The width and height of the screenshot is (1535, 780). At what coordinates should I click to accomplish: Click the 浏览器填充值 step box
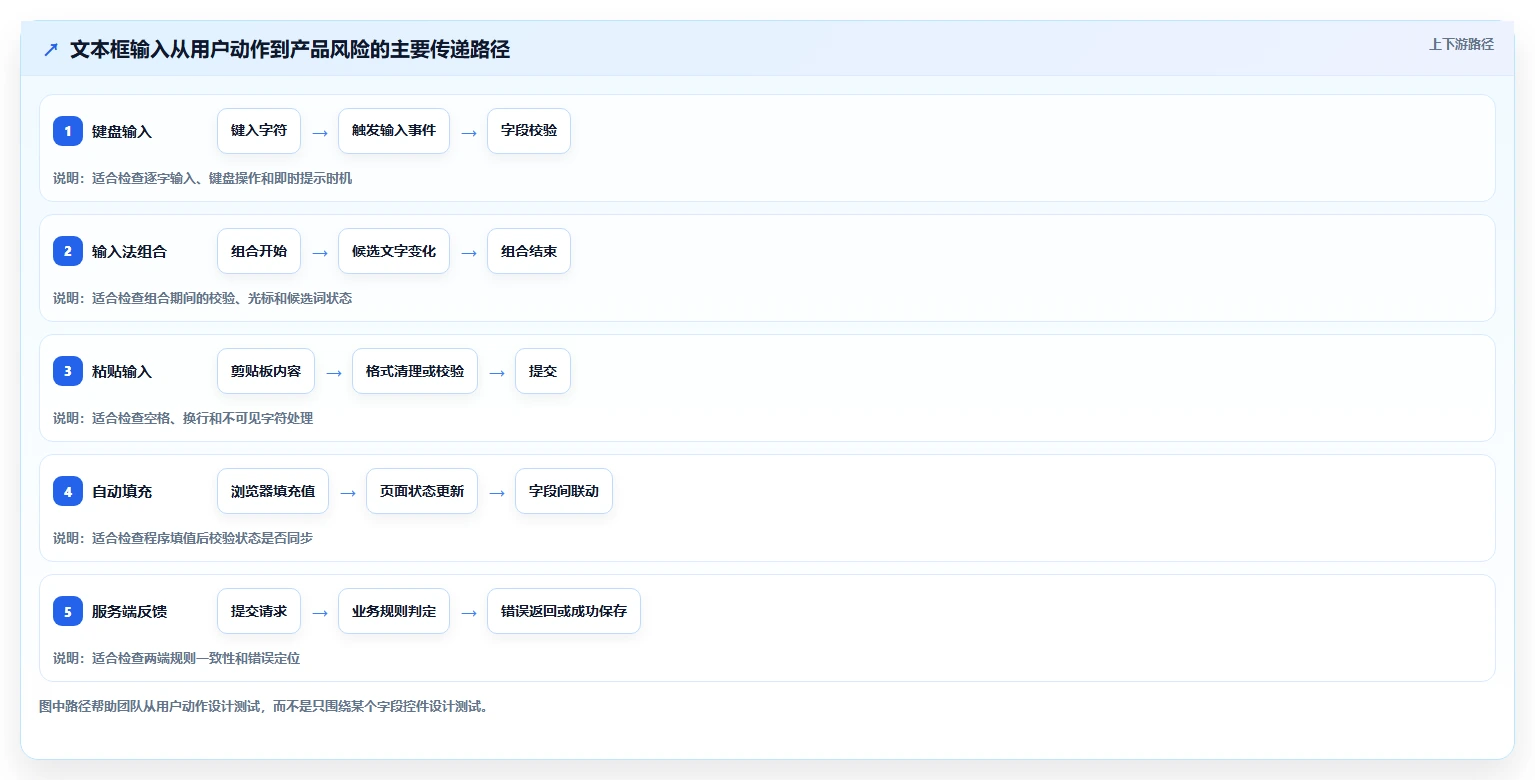[273, 491]
